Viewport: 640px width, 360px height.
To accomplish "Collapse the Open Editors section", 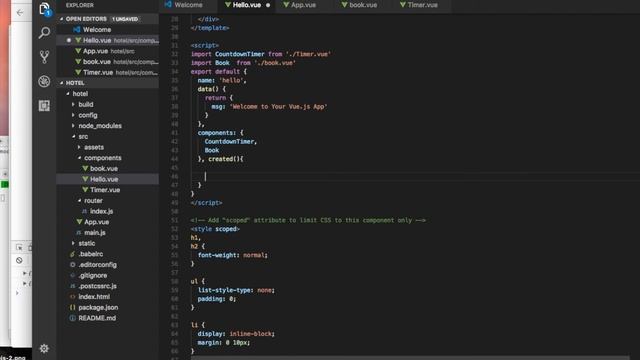I will point(62,19).
